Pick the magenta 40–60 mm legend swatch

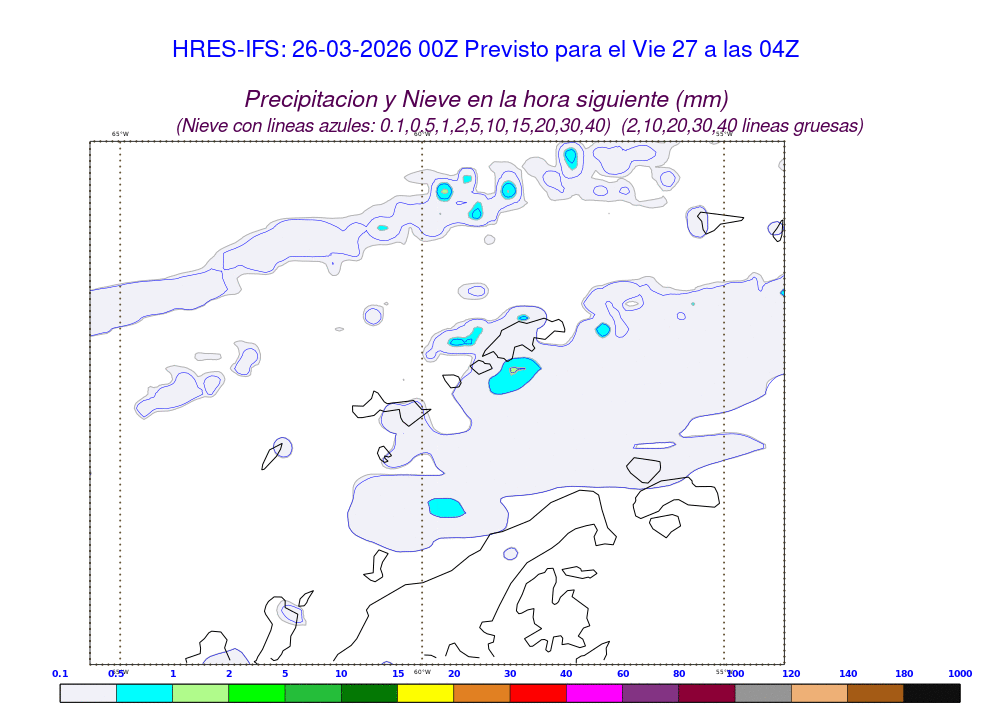(x=594, y=692)
